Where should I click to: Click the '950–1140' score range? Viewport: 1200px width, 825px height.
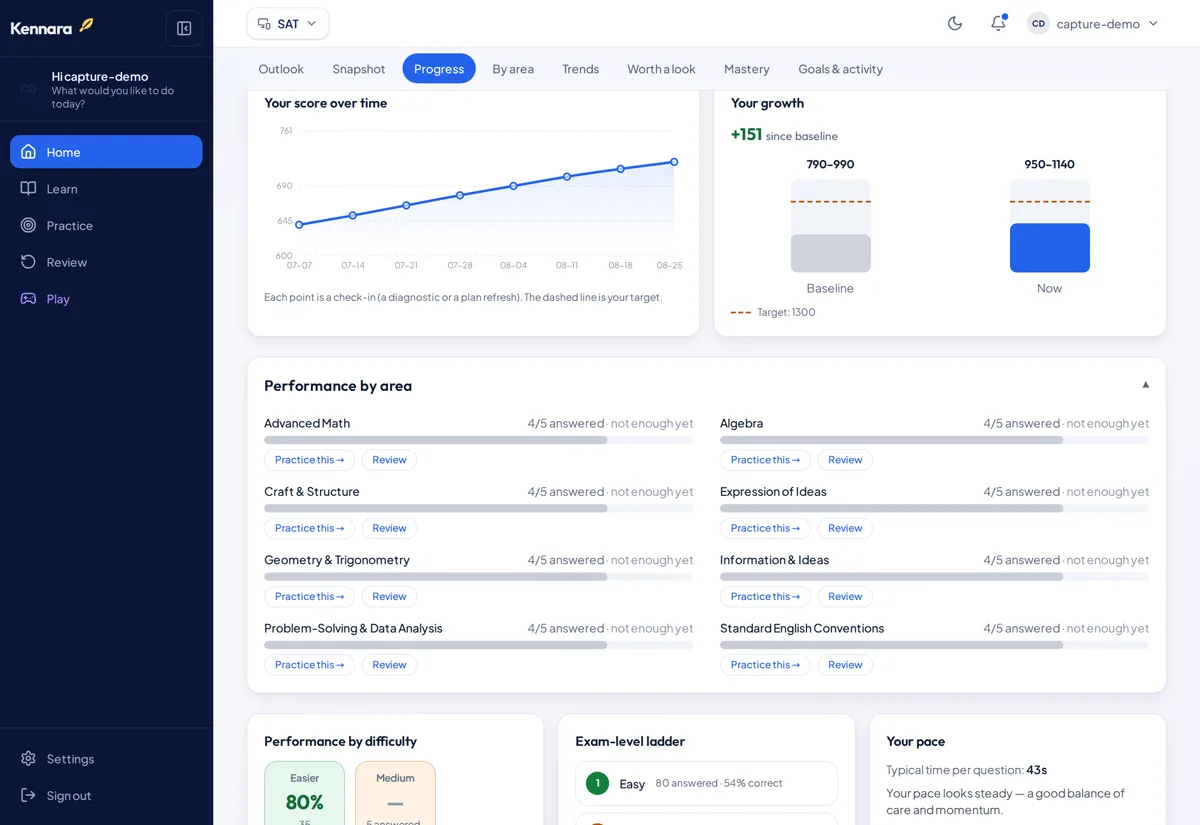pyautogui.click(x=1049, y=164)
